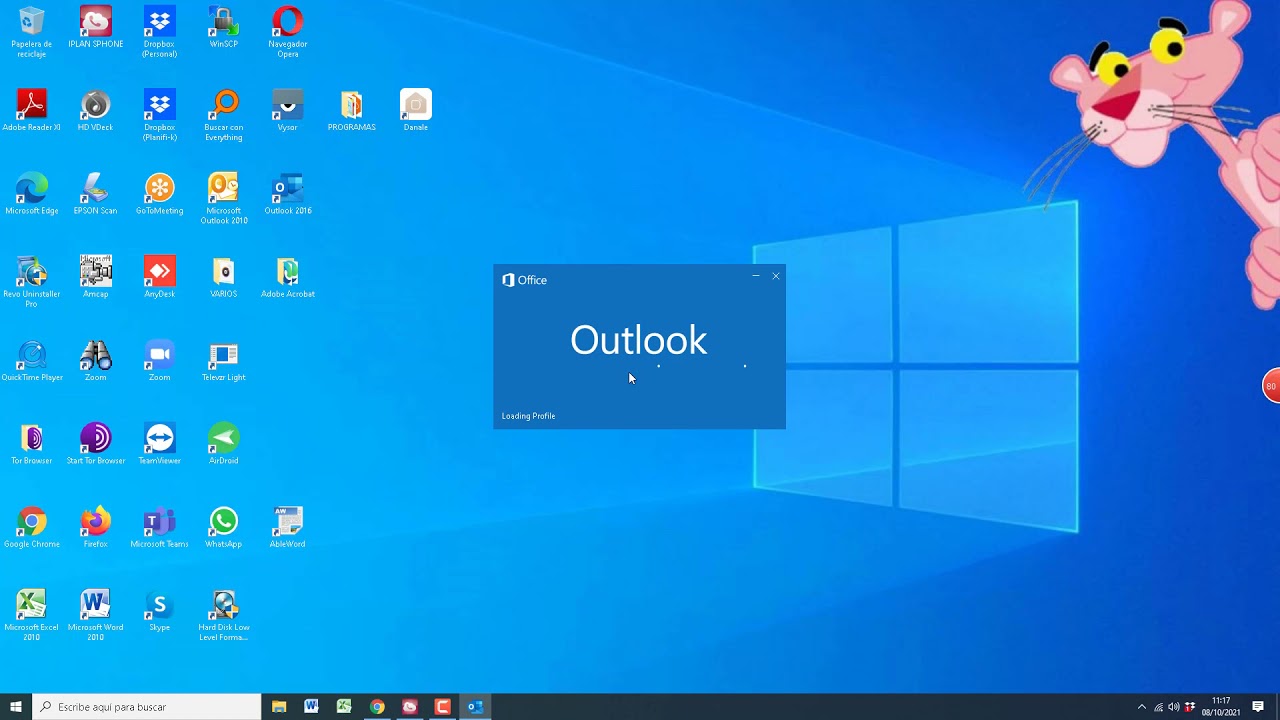Click the Office logo on Outlook splash
The image size is (1280, 720).
[x=524, y=280]
